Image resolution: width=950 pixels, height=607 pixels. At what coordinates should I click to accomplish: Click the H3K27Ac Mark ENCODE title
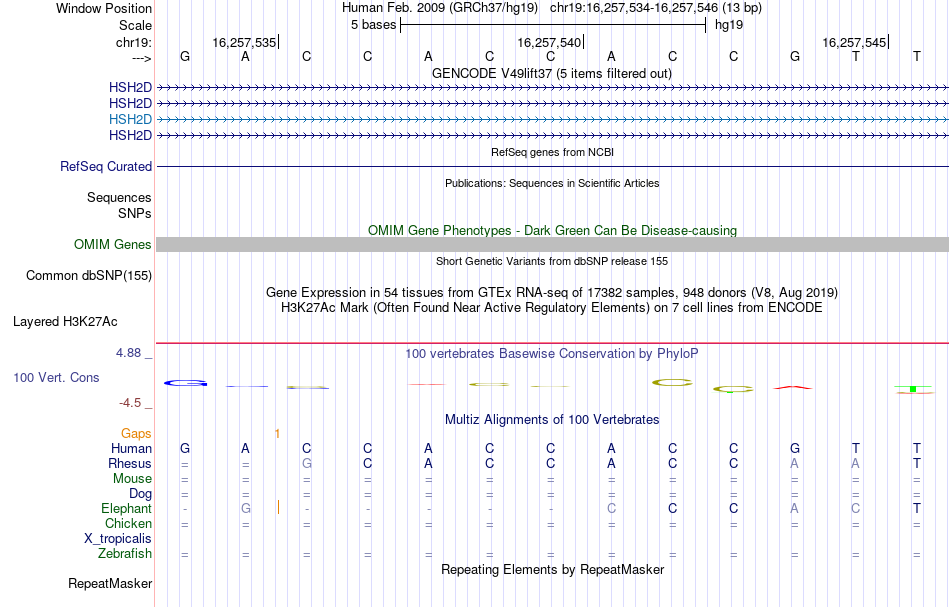pos(552,308)
